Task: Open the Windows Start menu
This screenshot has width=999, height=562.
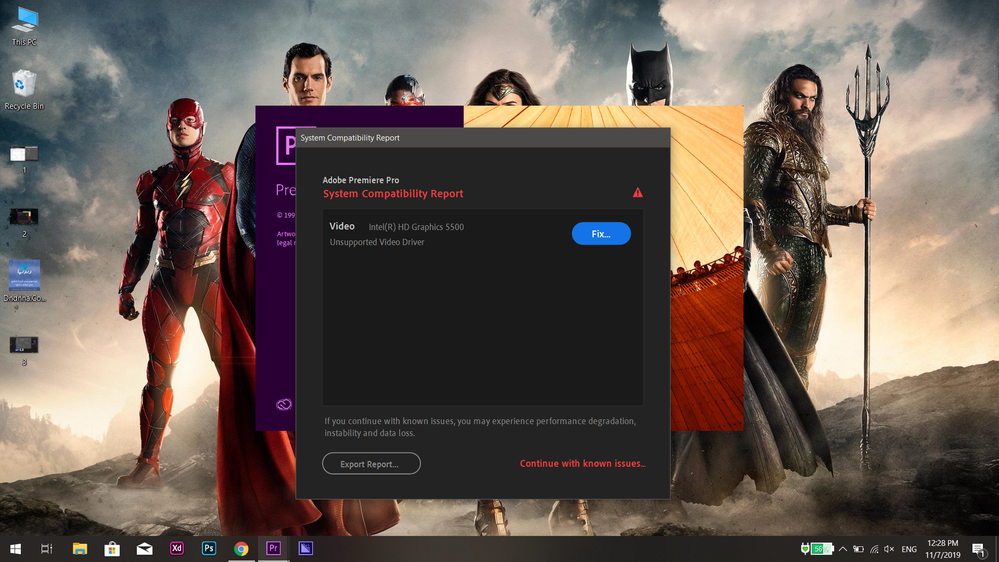Action: click(x=15, y=549)
